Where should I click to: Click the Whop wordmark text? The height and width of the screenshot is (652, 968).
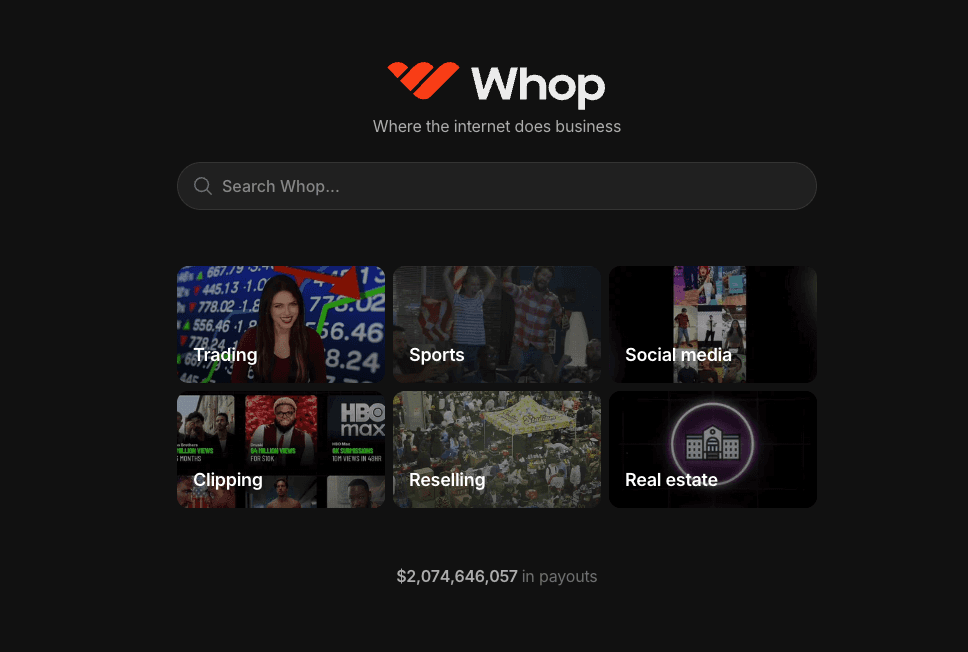pos(538,87)
